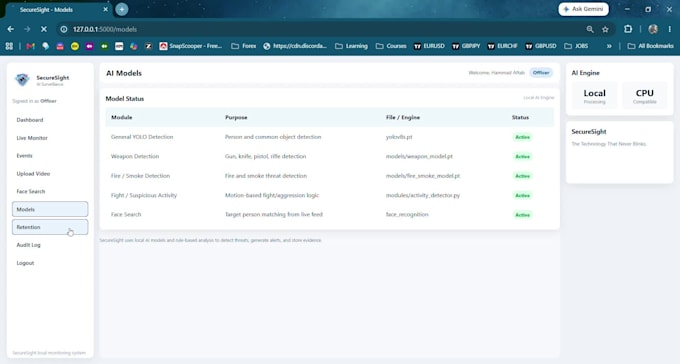Open the Gmail bookmark icon

click(30, 46)
